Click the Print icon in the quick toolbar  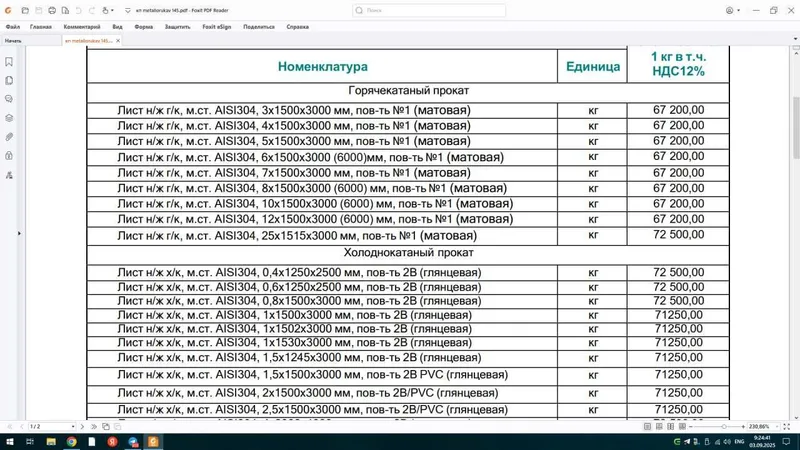[x=52, y=10]
